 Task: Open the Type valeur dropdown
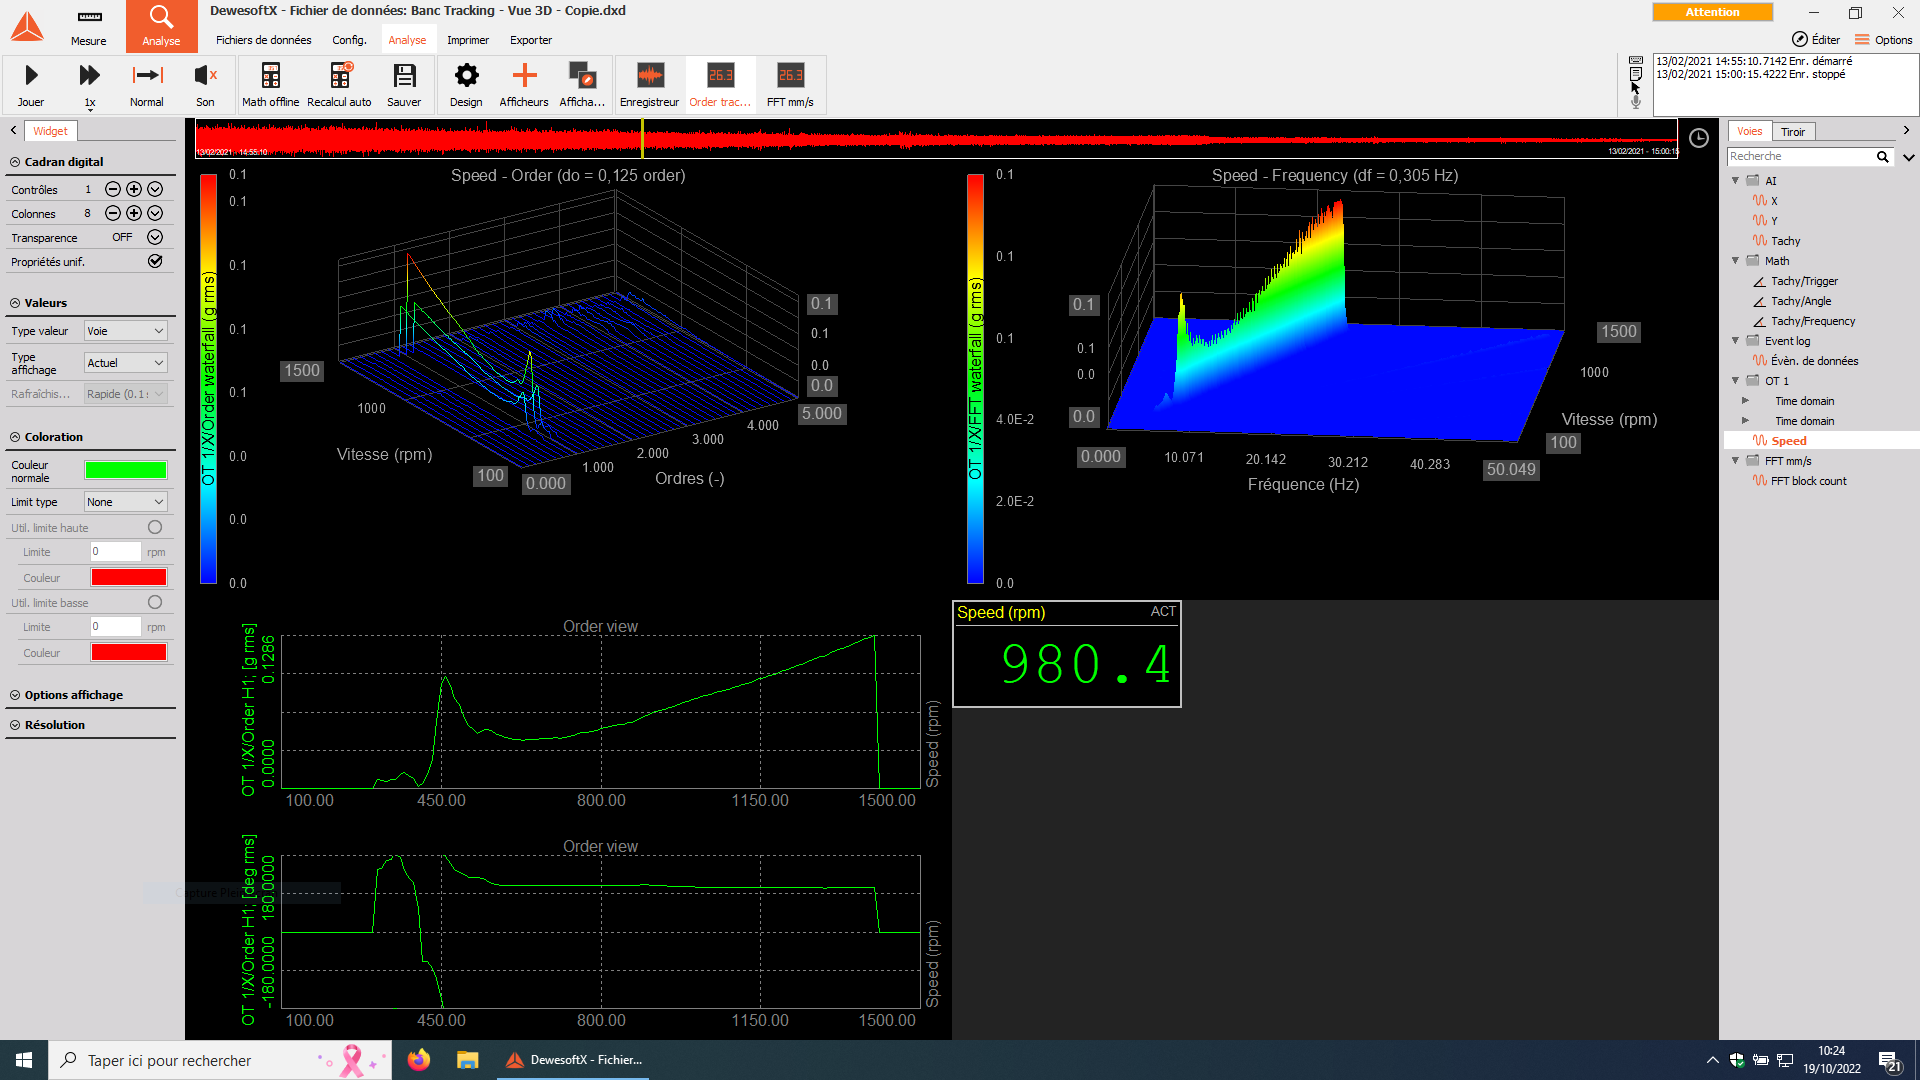point(125,331)
